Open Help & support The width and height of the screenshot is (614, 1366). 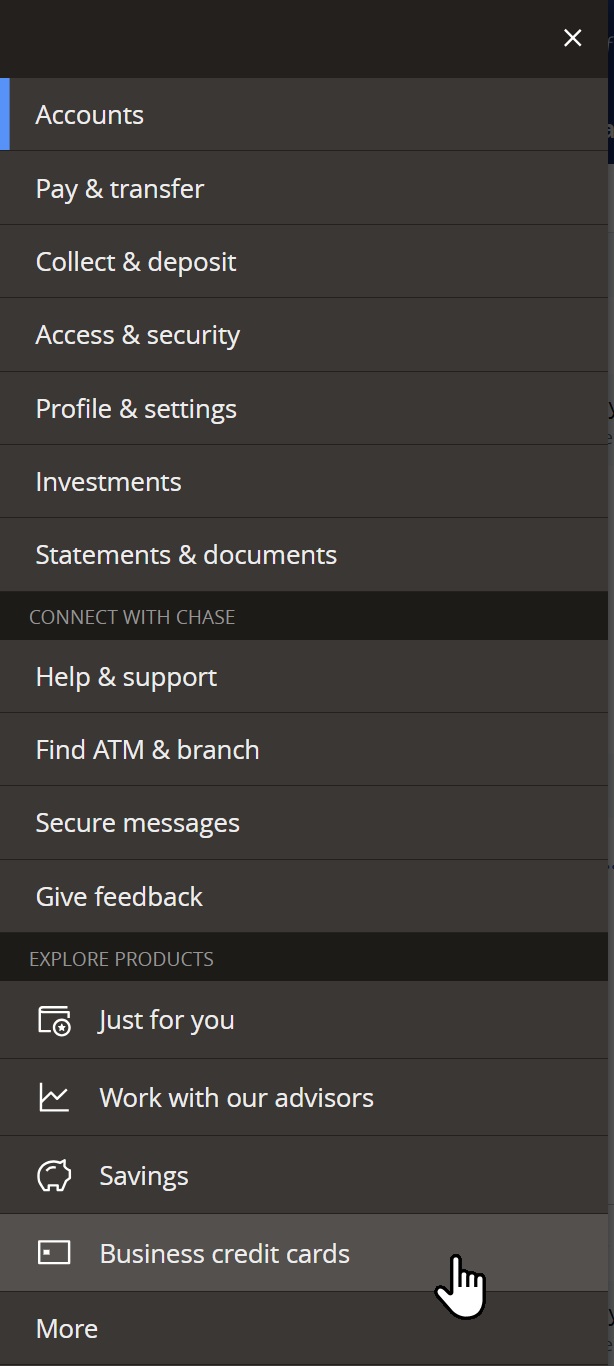point(126,677)
